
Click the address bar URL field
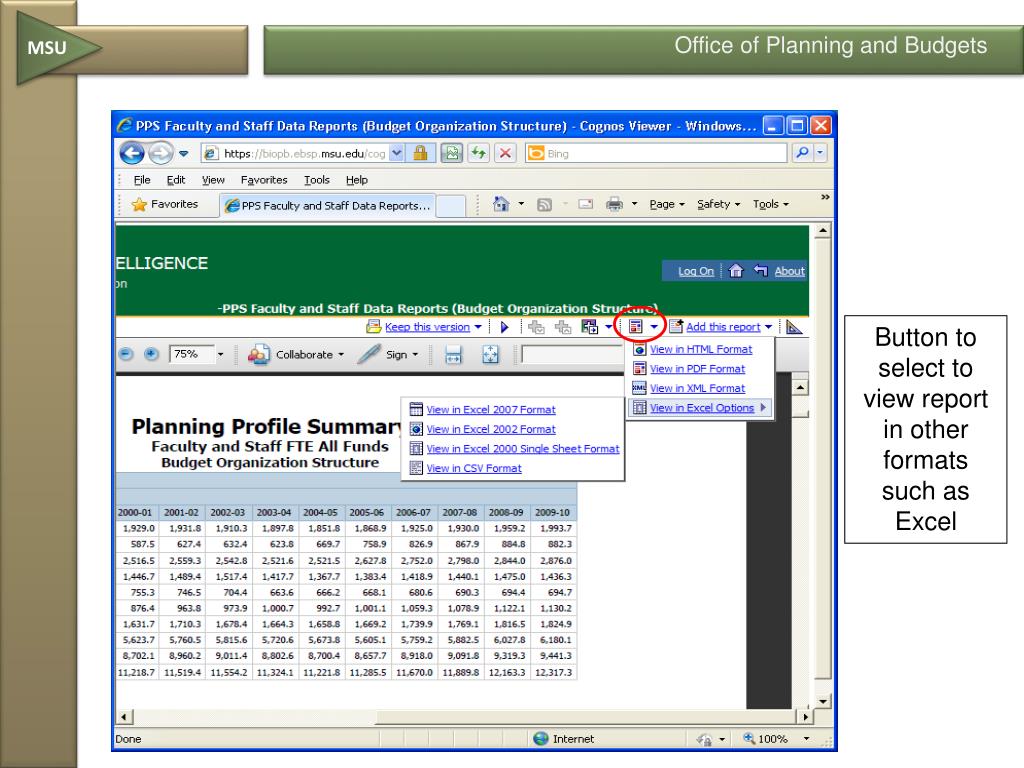click(x=296, y=153)
